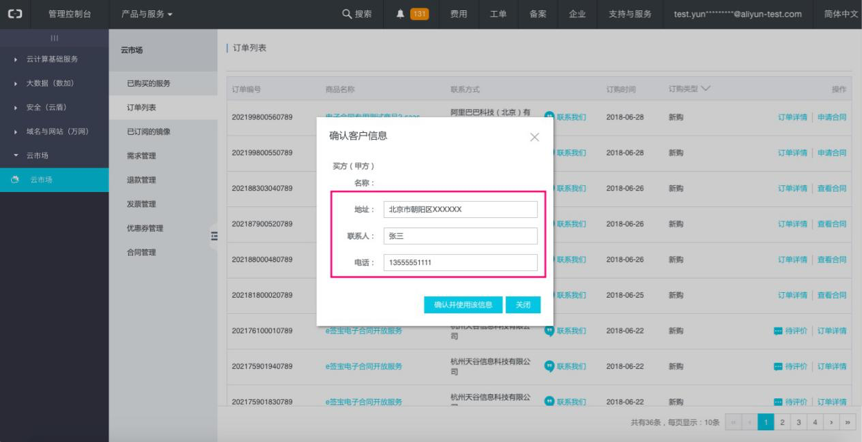This screenshot has height=442, width=862.
Task: Open the 工单 menu
Action: coord(498,14)
